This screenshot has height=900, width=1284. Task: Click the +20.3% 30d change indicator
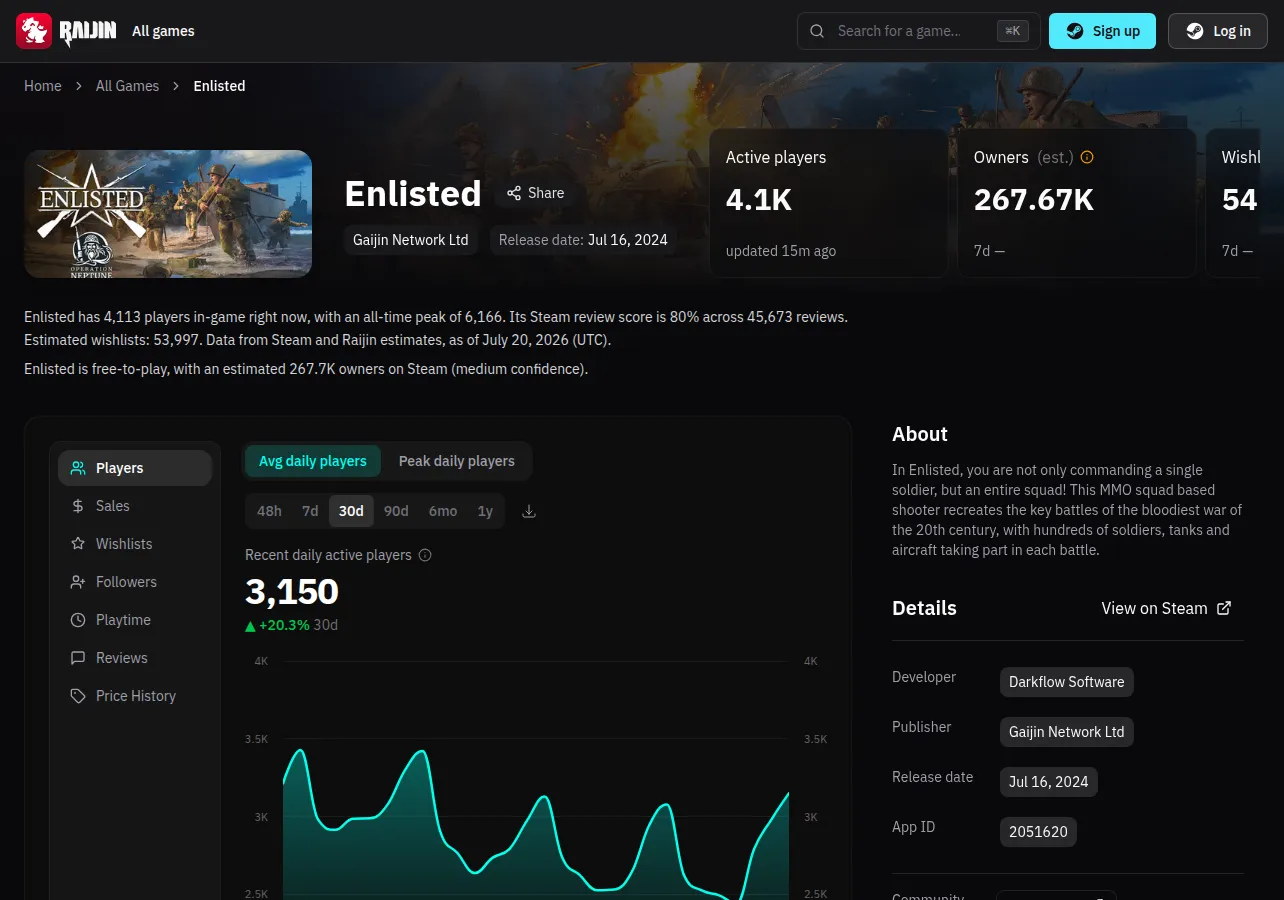[291, 625]
